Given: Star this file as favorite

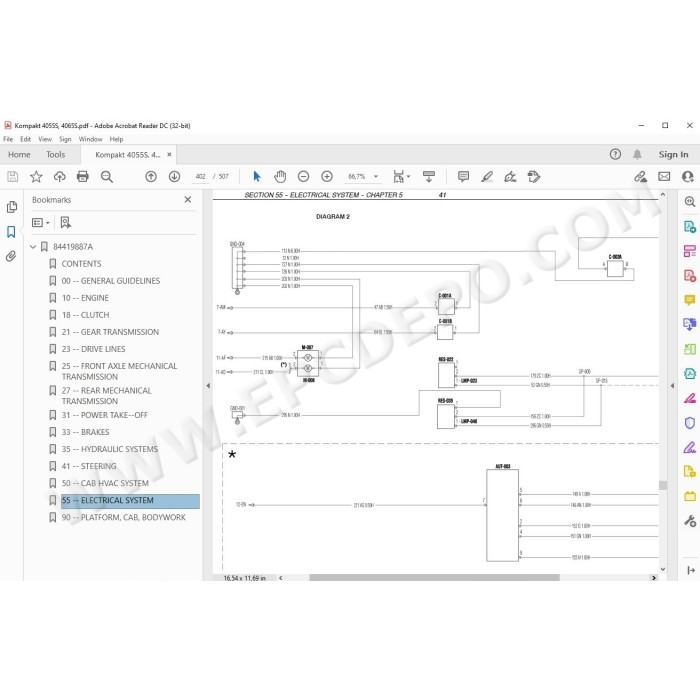Looking at the screenshot, I should point(36,177).
